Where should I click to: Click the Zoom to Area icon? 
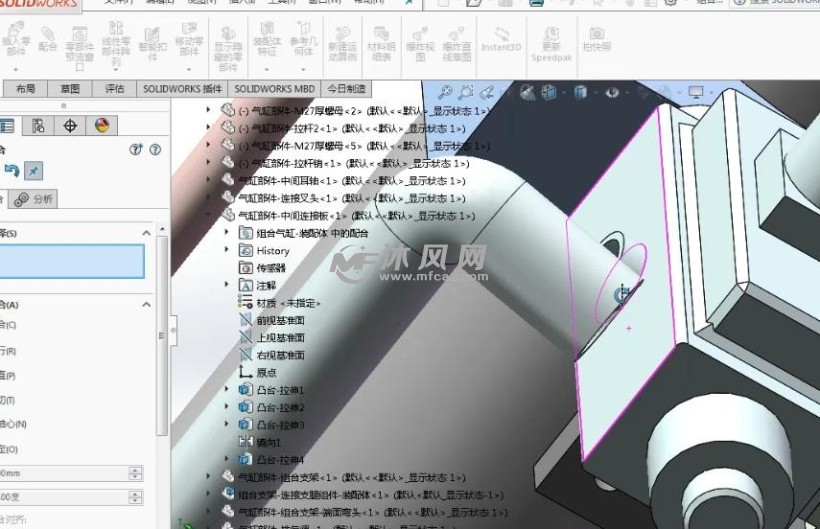coord(465,93)
